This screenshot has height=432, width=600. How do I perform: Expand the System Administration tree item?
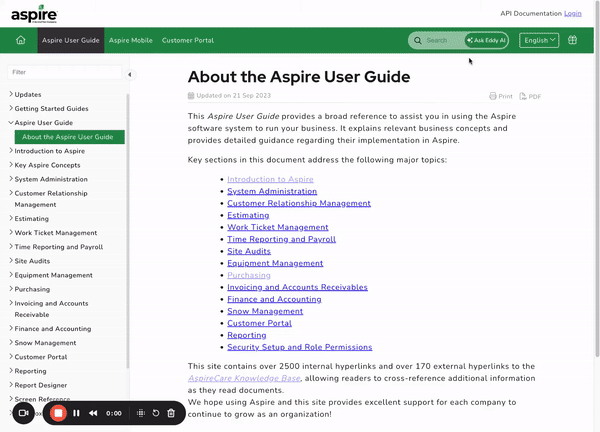tap(11, 179)
